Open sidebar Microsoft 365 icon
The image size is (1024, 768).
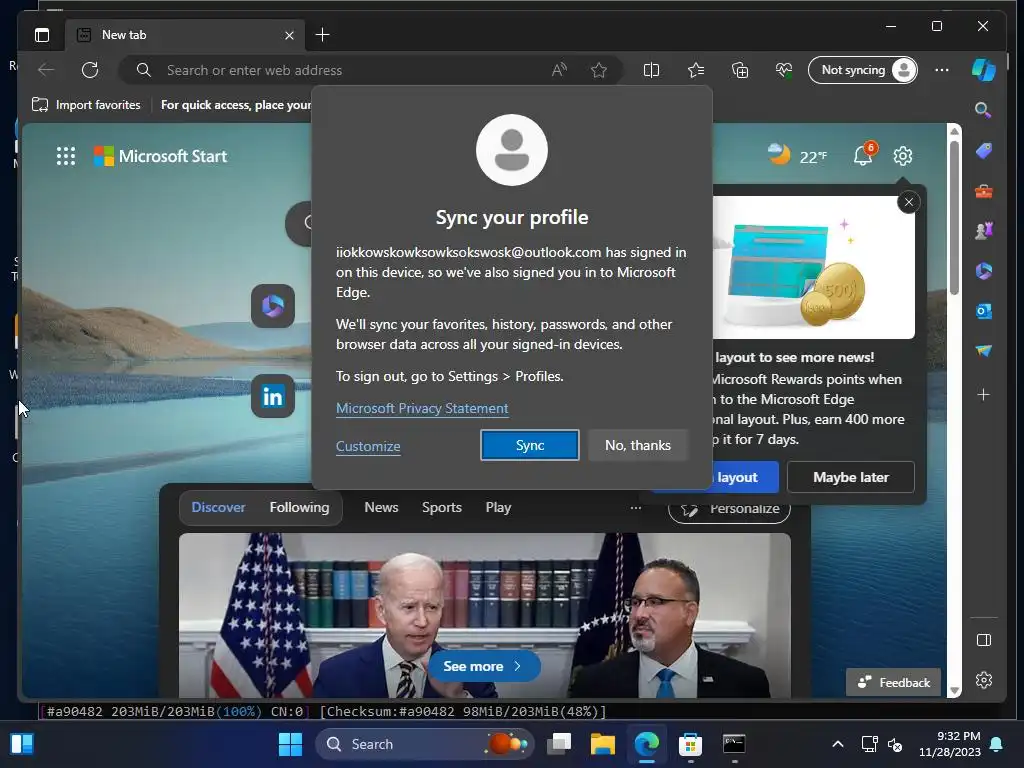point(984,271)
